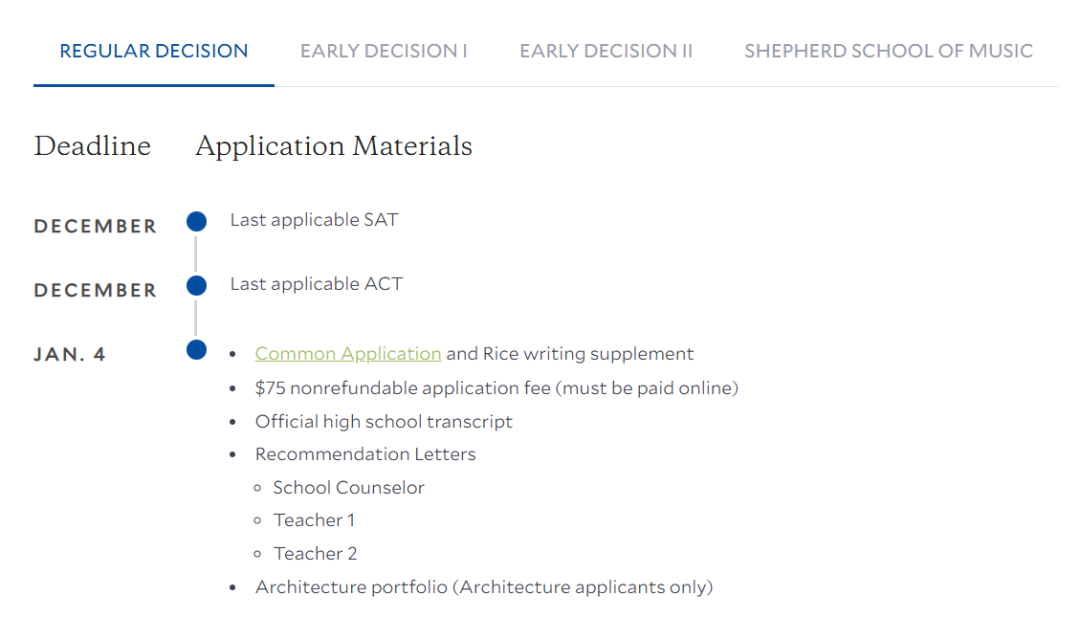
Task: Click the blue timeline dot for Jan. 4
Action: pyautogui.click(x=196, y=349)
